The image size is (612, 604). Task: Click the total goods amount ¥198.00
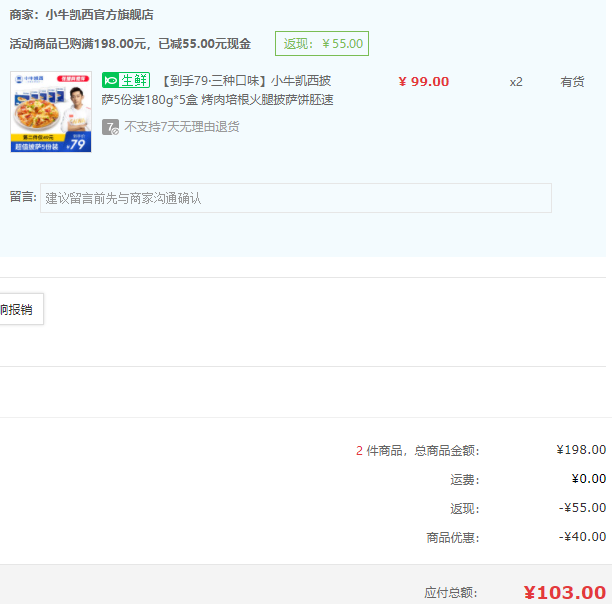point(581,450)
